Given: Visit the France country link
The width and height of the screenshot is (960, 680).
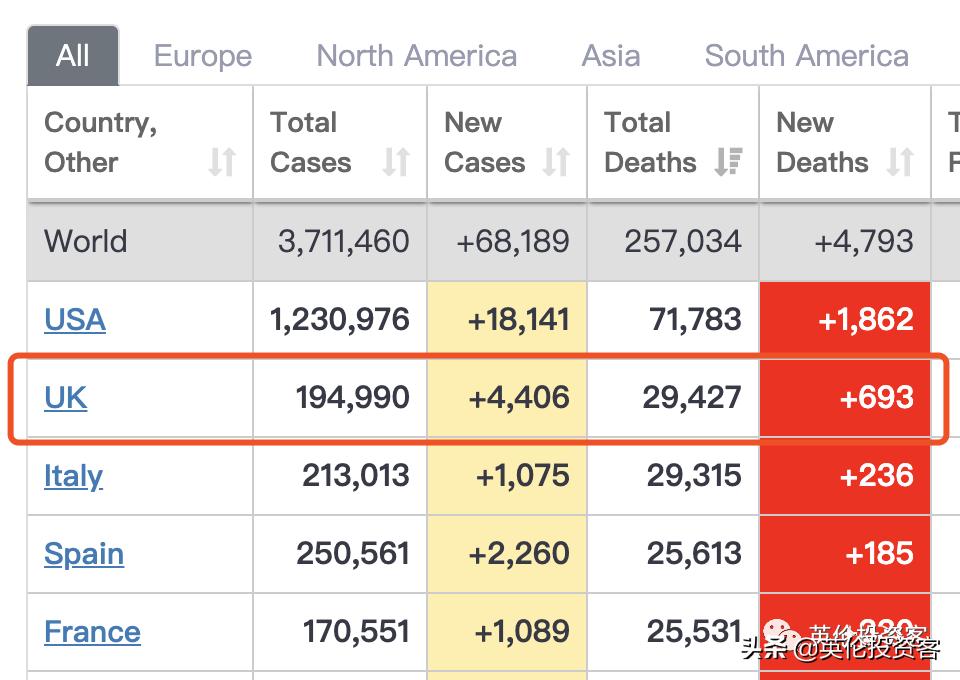Looking at the screenshot, I should pos(92,632).
